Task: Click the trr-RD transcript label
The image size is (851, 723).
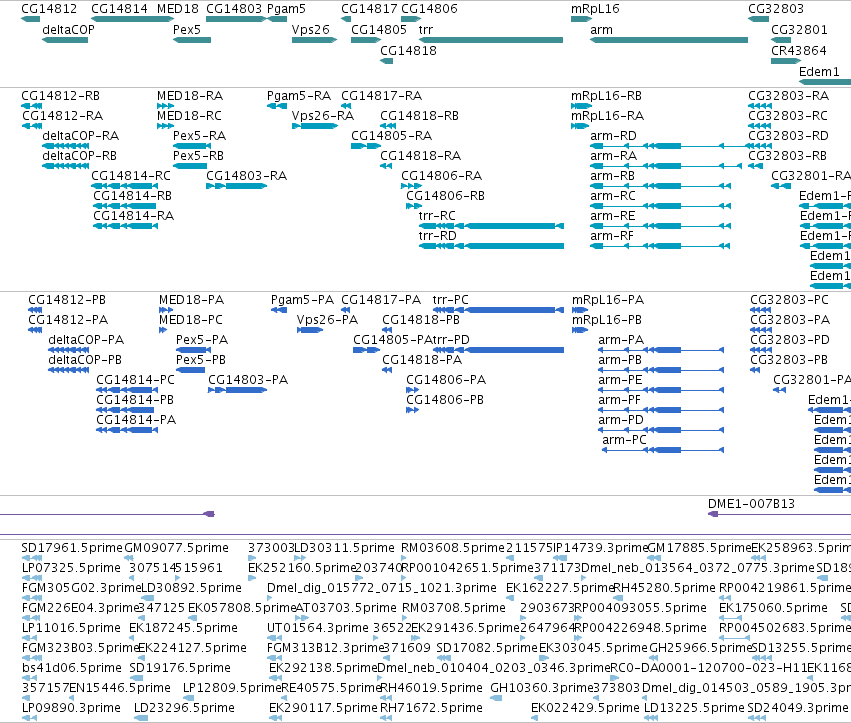Action: pos(437,236)
